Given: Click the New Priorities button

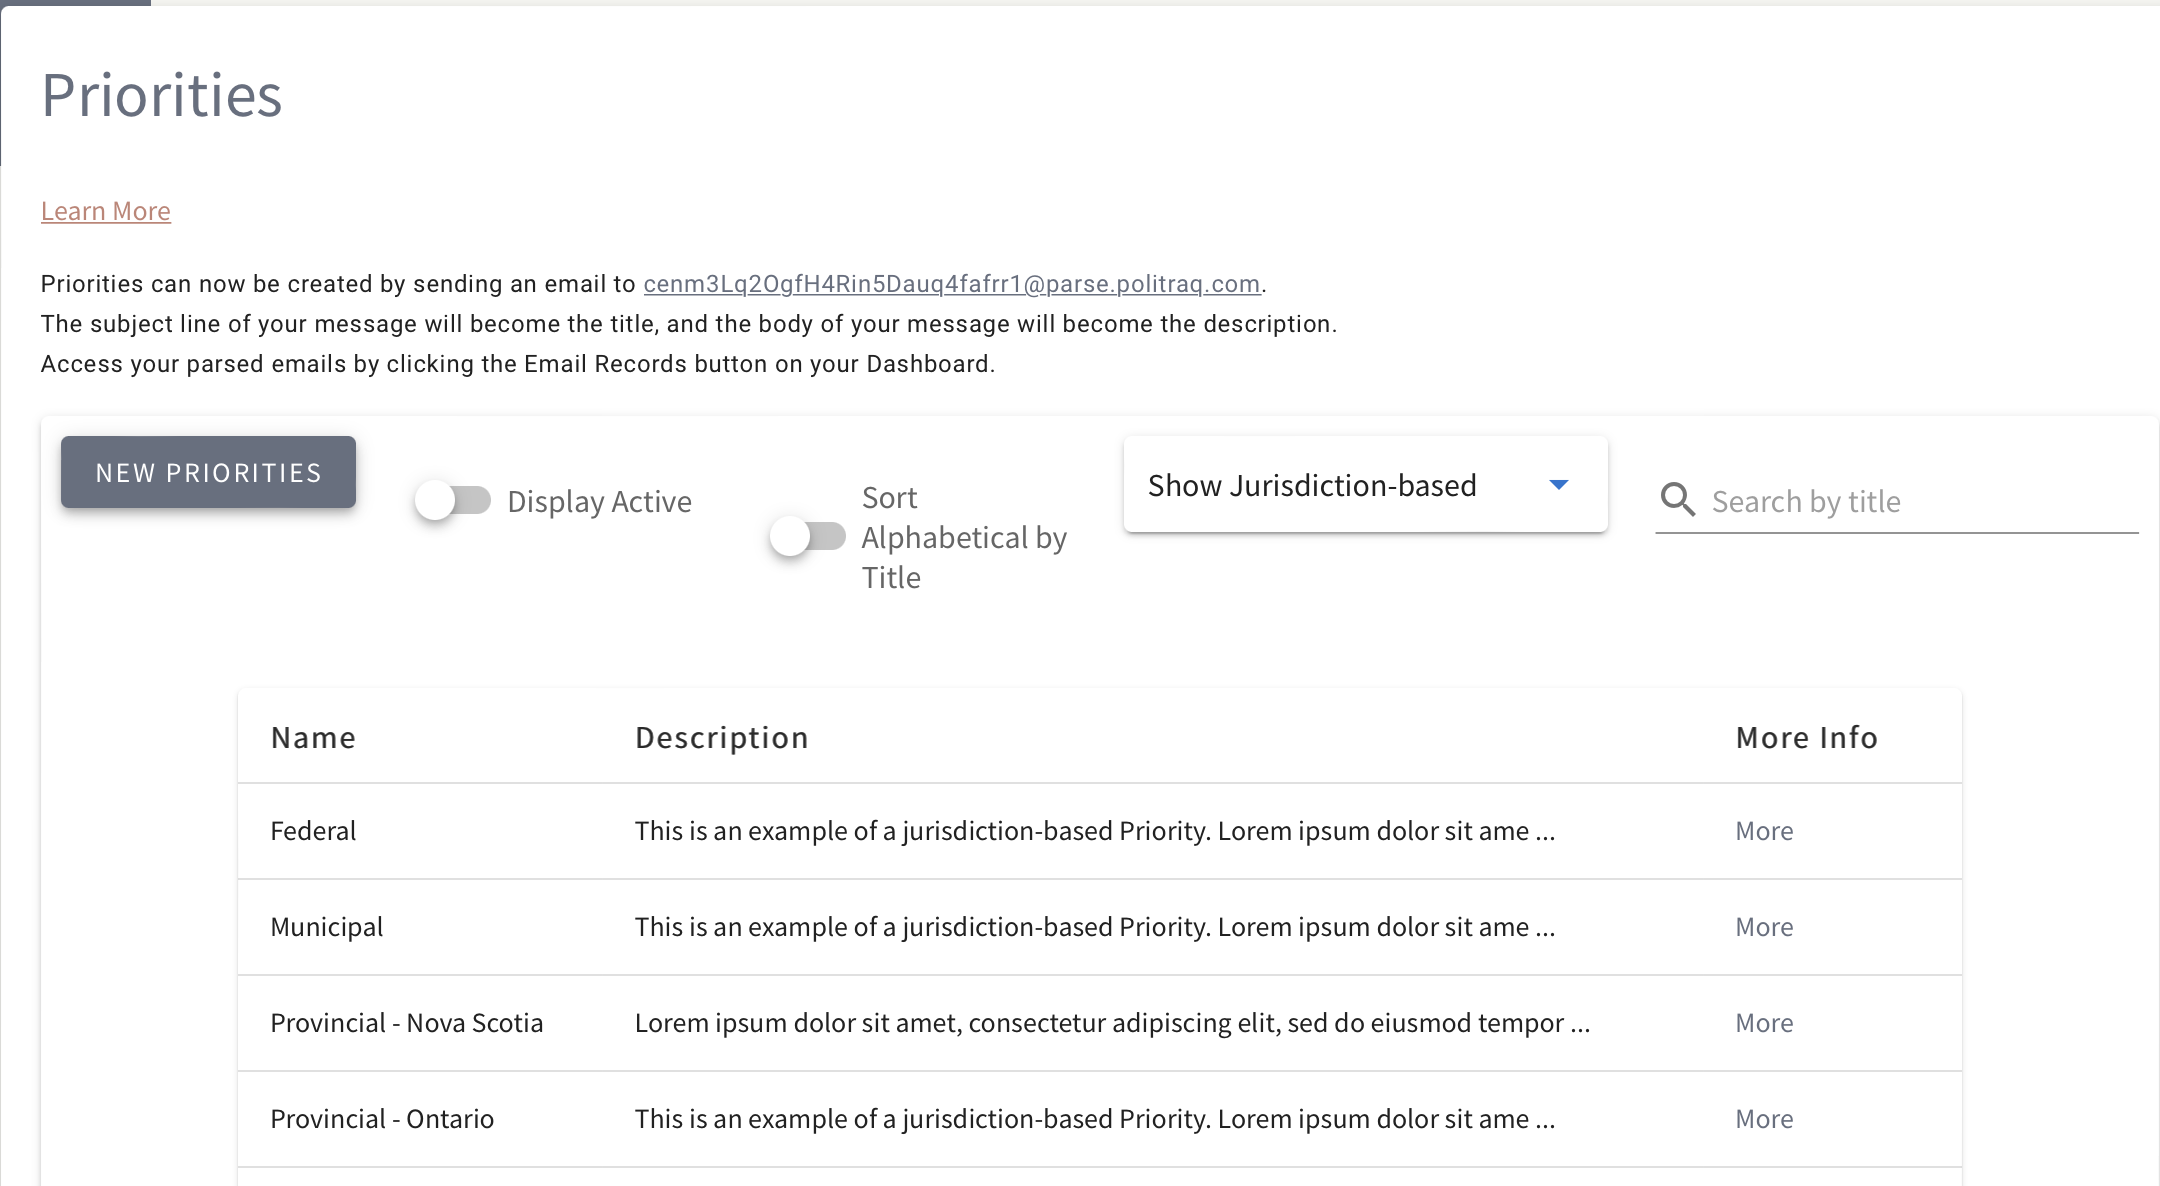Looking at the screenshot, I should pos(208,472).
